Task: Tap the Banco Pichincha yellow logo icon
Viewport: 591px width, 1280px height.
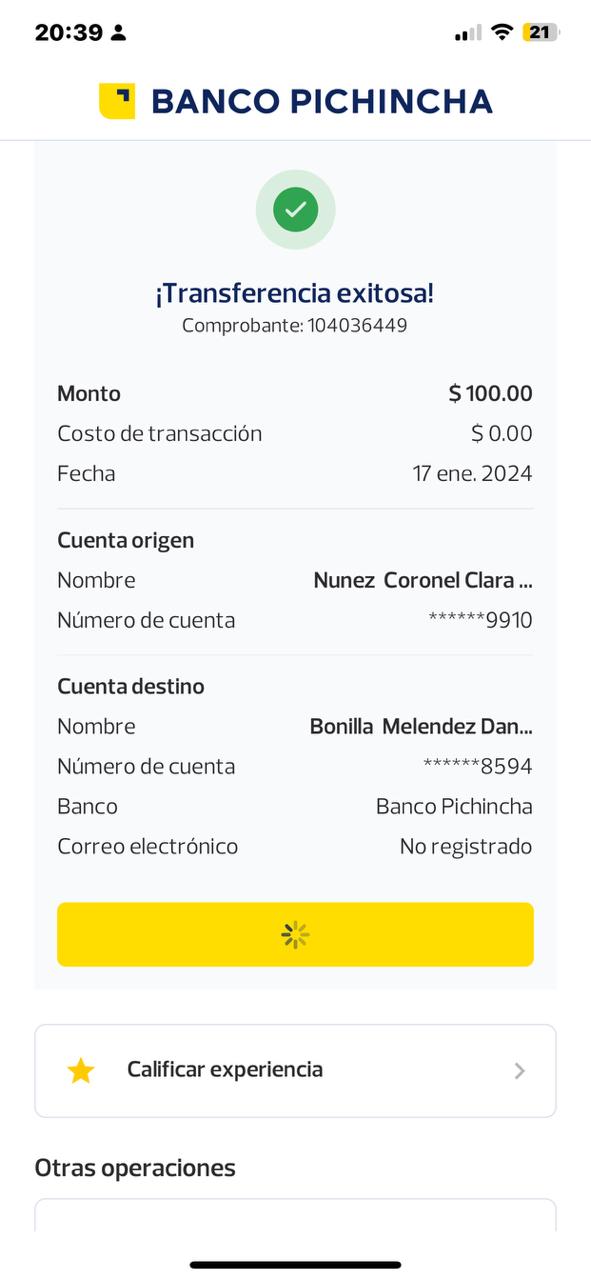Action: tap(117, 101)
